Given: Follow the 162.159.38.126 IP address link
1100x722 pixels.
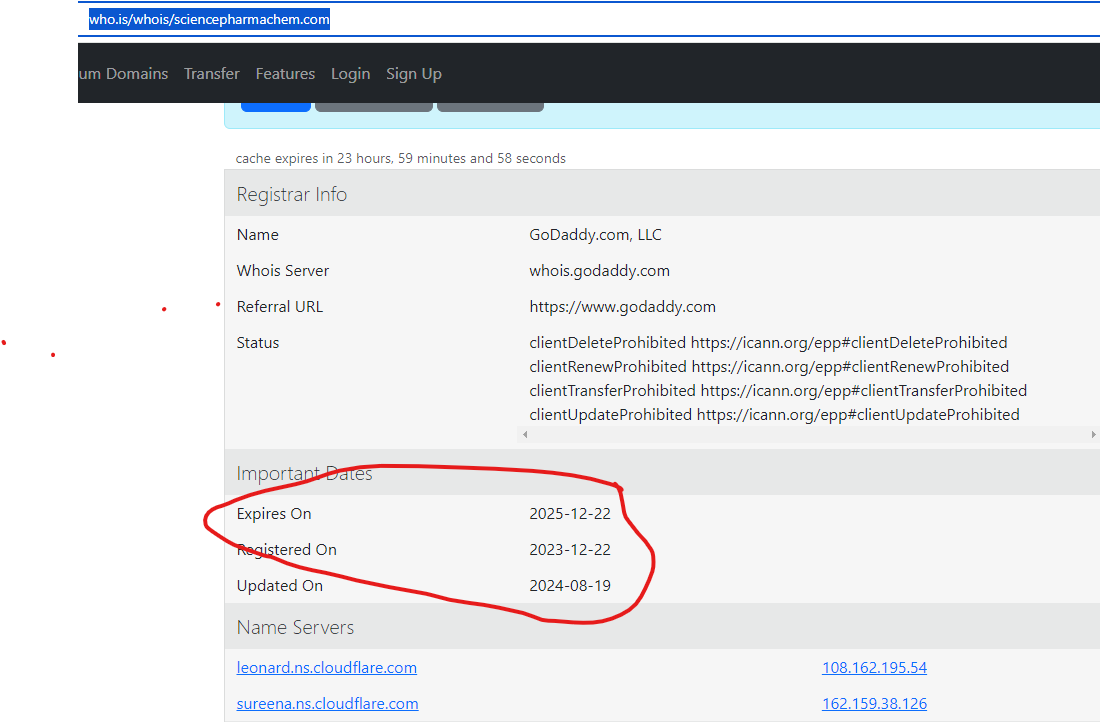Looking at the screenshot, I should click(874, 704).
